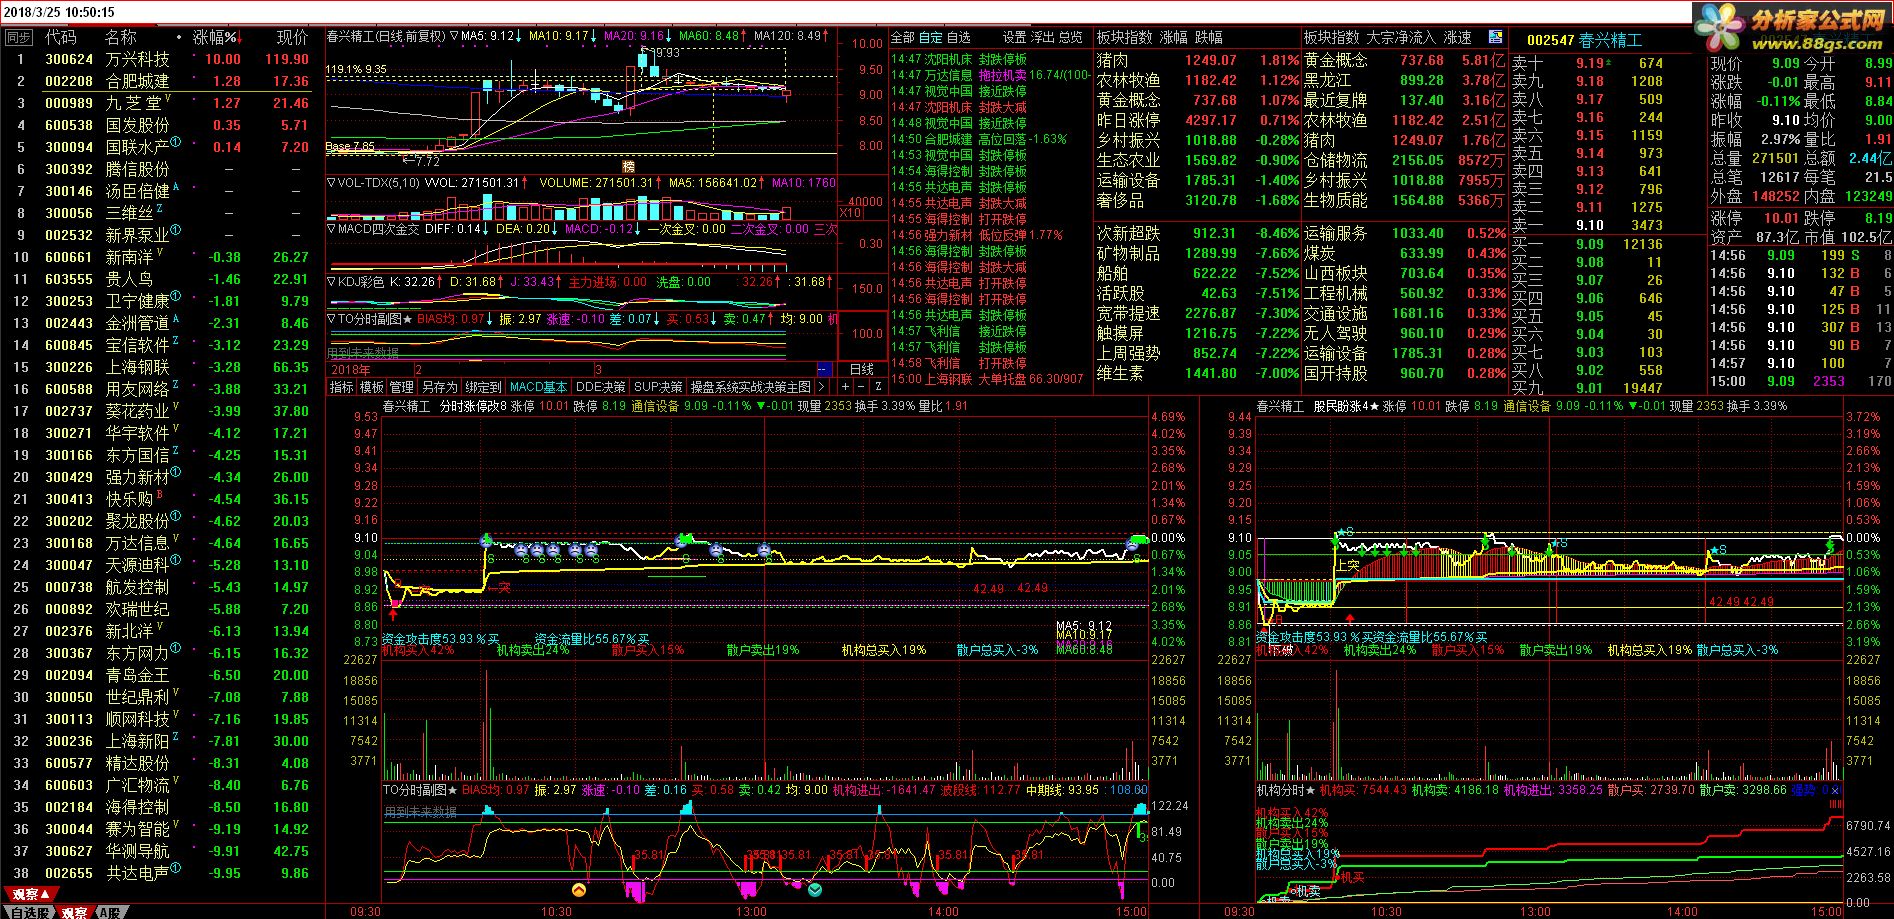Screen dimensions: 1894x919
Task: Sort sector index by 涨幅
Action: (1174, 37)
